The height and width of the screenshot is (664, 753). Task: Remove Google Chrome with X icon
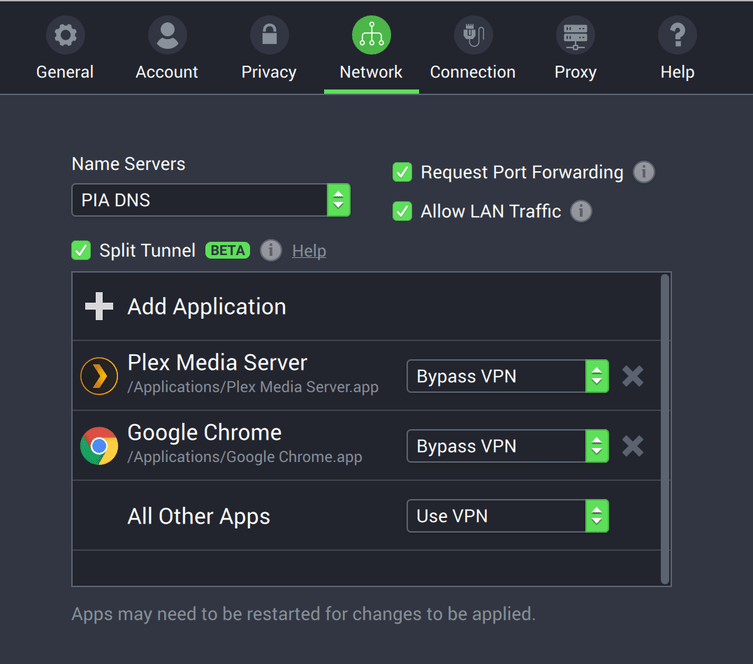tap(632, 446)
